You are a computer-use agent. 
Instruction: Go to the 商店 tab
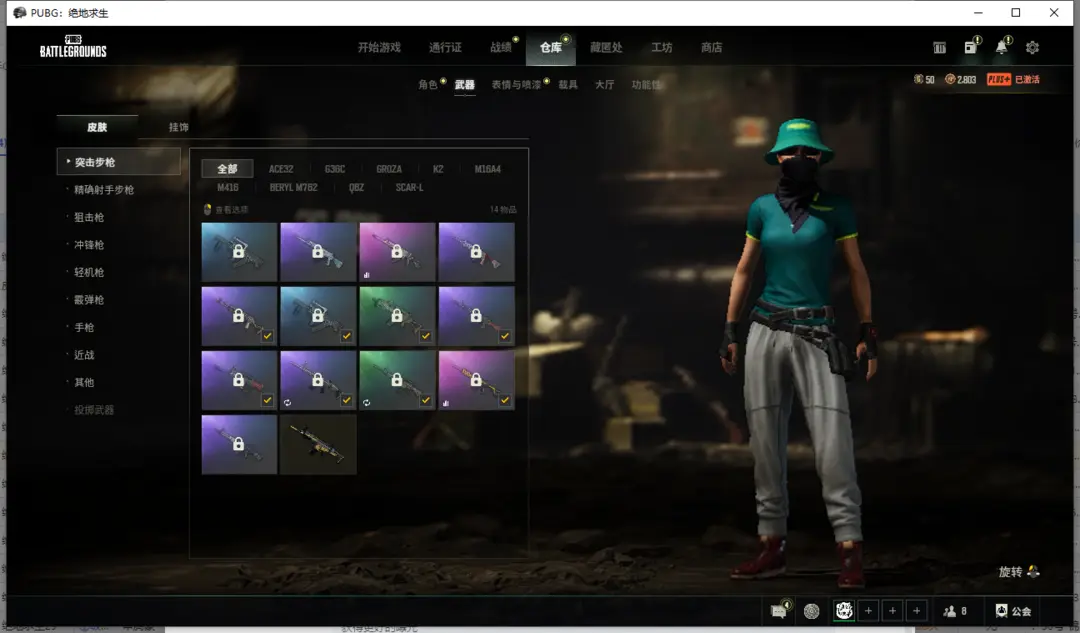712,48
